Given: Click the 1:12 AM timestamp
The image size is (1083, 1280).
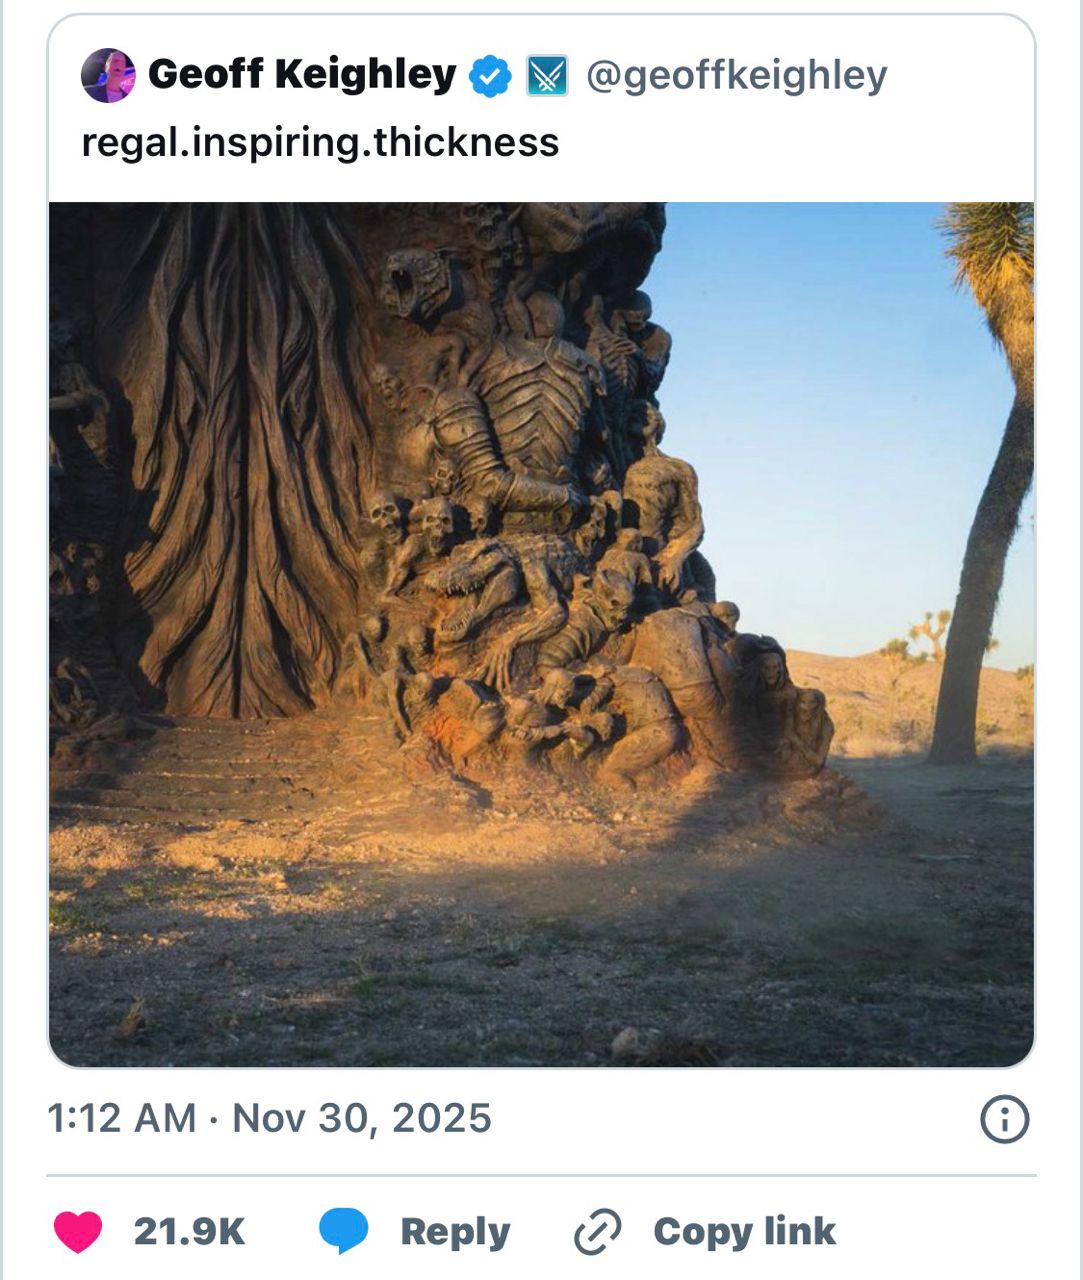Looking at the screenshot, I should coord(121,1118).
